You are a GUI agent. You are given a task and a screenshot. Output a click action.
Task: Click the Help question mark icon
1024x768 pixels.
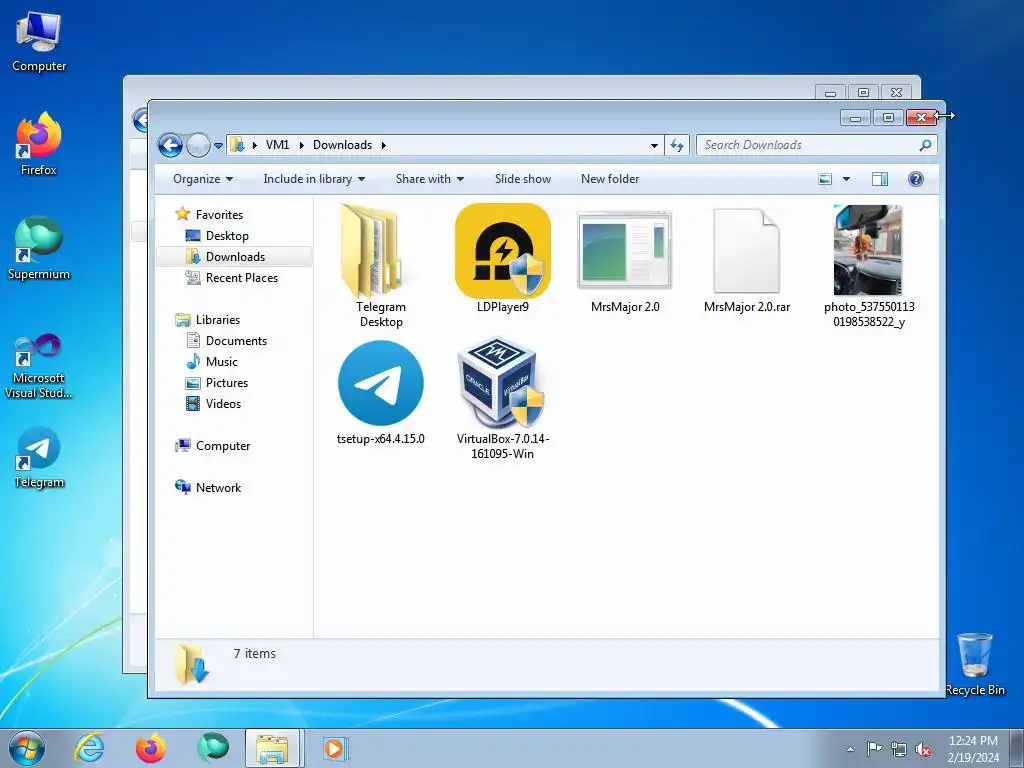[x=916, y=179]
